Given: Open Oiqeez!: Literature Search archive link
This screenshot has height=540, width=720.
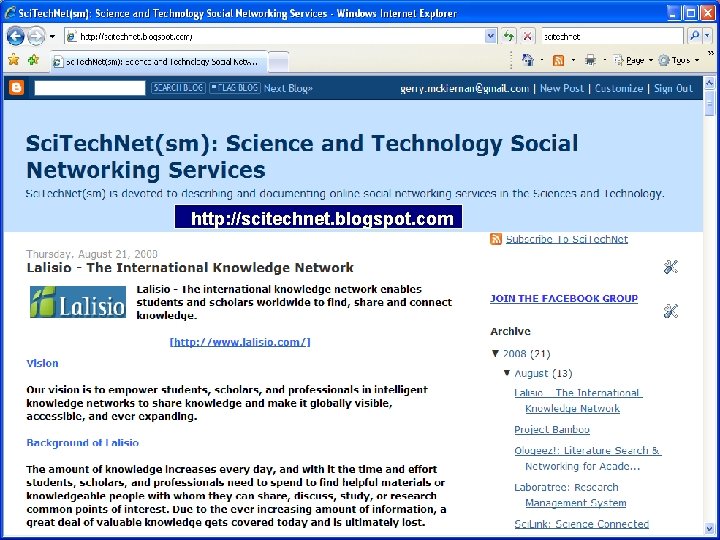Looking at the screenshot, I should pos(587,458).
